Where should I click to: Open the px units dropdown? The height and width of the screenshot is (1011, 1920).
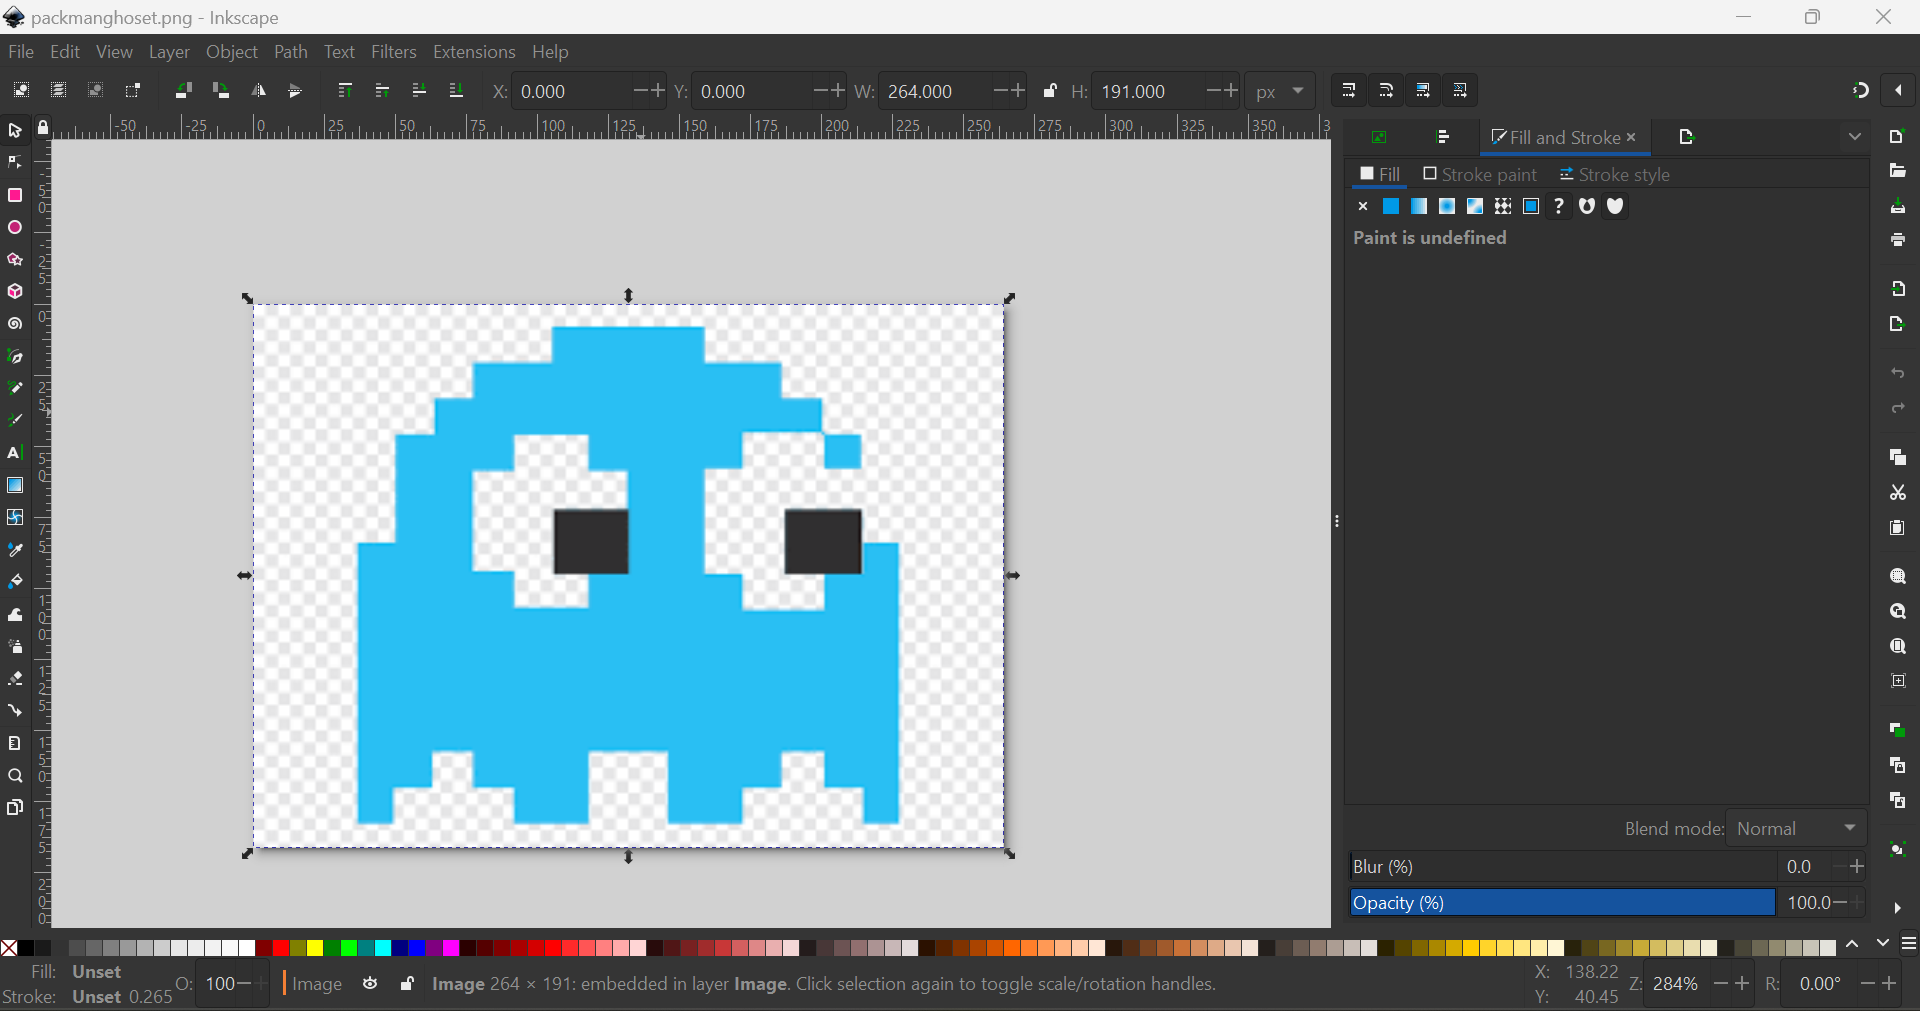(x=1280, y=91)
